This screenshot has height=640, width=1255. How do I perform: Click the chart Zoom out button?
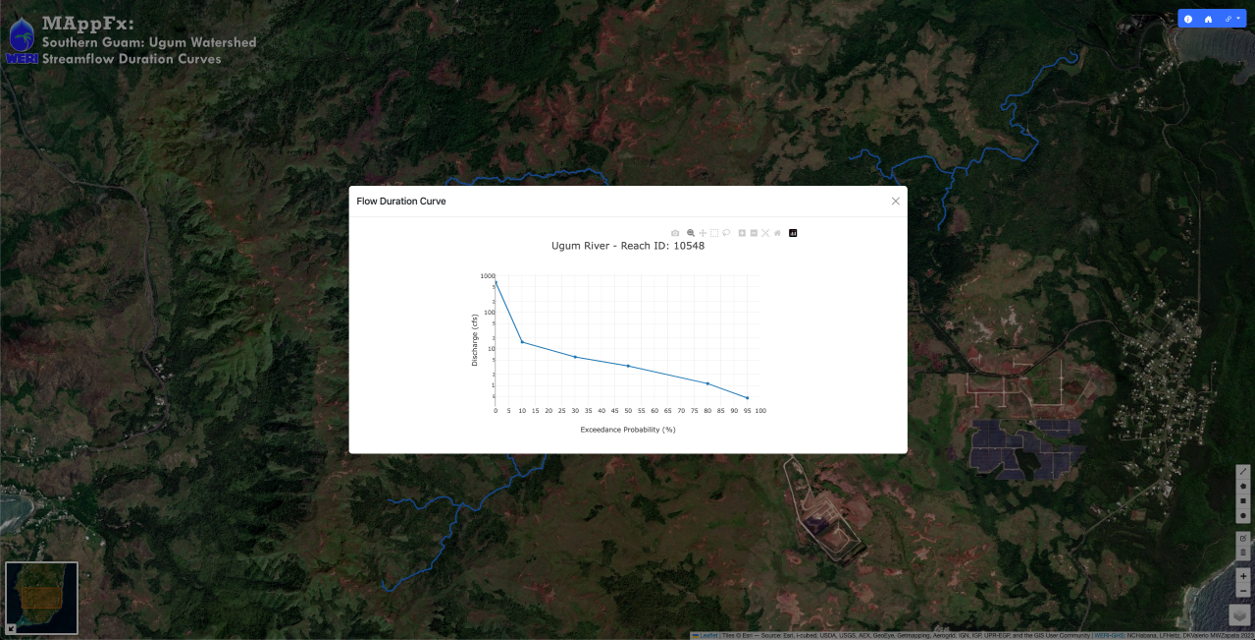point(754,233)
